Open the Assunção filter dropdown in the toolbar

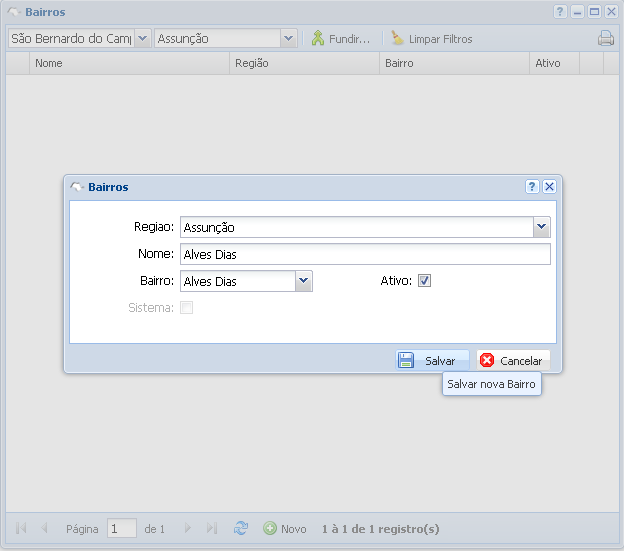pyautogui.click(x=289, y=38)
